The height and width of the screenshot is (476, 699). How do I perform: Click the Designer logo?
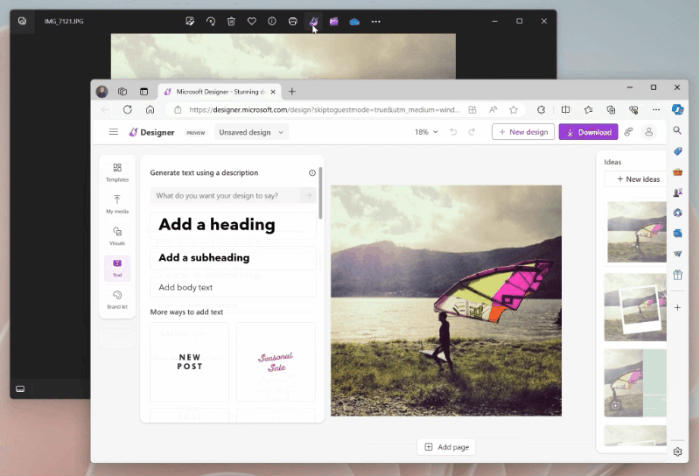pos(152,132)
